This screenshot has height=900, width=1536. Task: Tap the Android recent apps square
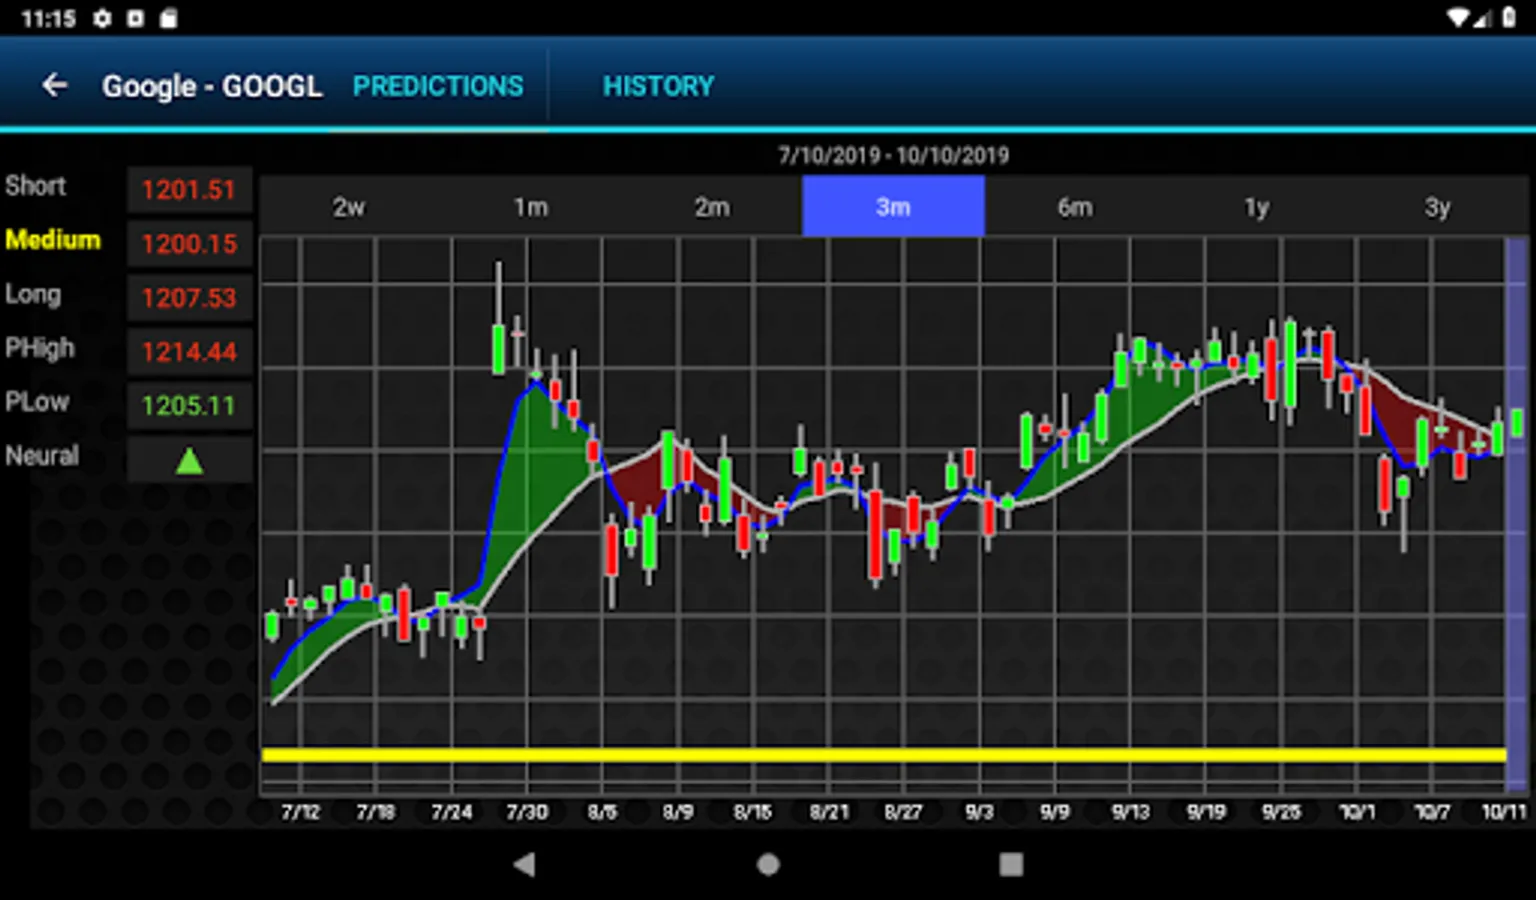pos(1011,864)
